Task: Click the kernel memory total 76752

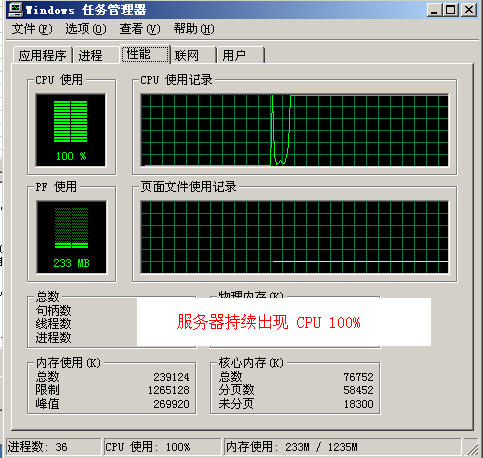Action: (x=358, y=377)
